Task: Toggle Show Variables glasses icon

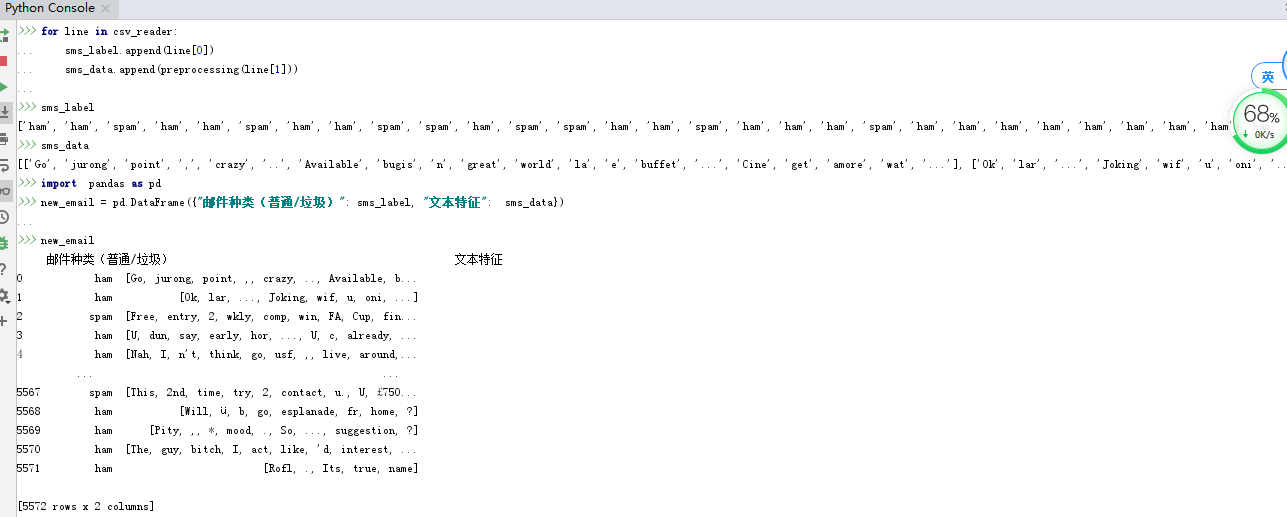Action: [4, 191]
